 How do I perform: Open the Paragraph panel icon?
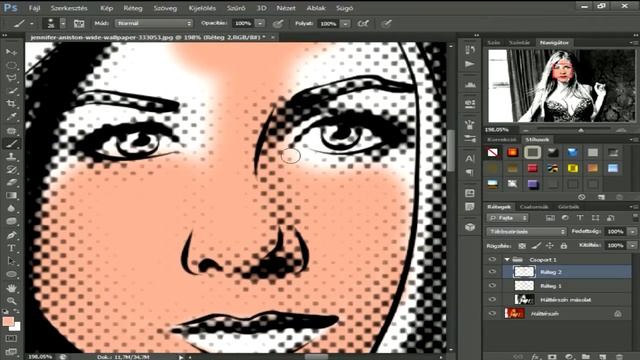(x=470, y=172)
